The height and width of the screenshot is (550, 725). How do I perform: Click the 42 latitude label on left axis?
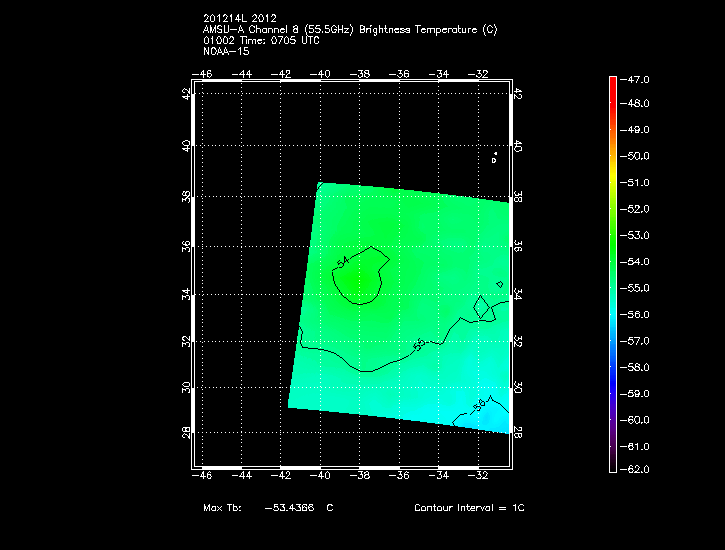pyautogui.click(x=186, y=93)
